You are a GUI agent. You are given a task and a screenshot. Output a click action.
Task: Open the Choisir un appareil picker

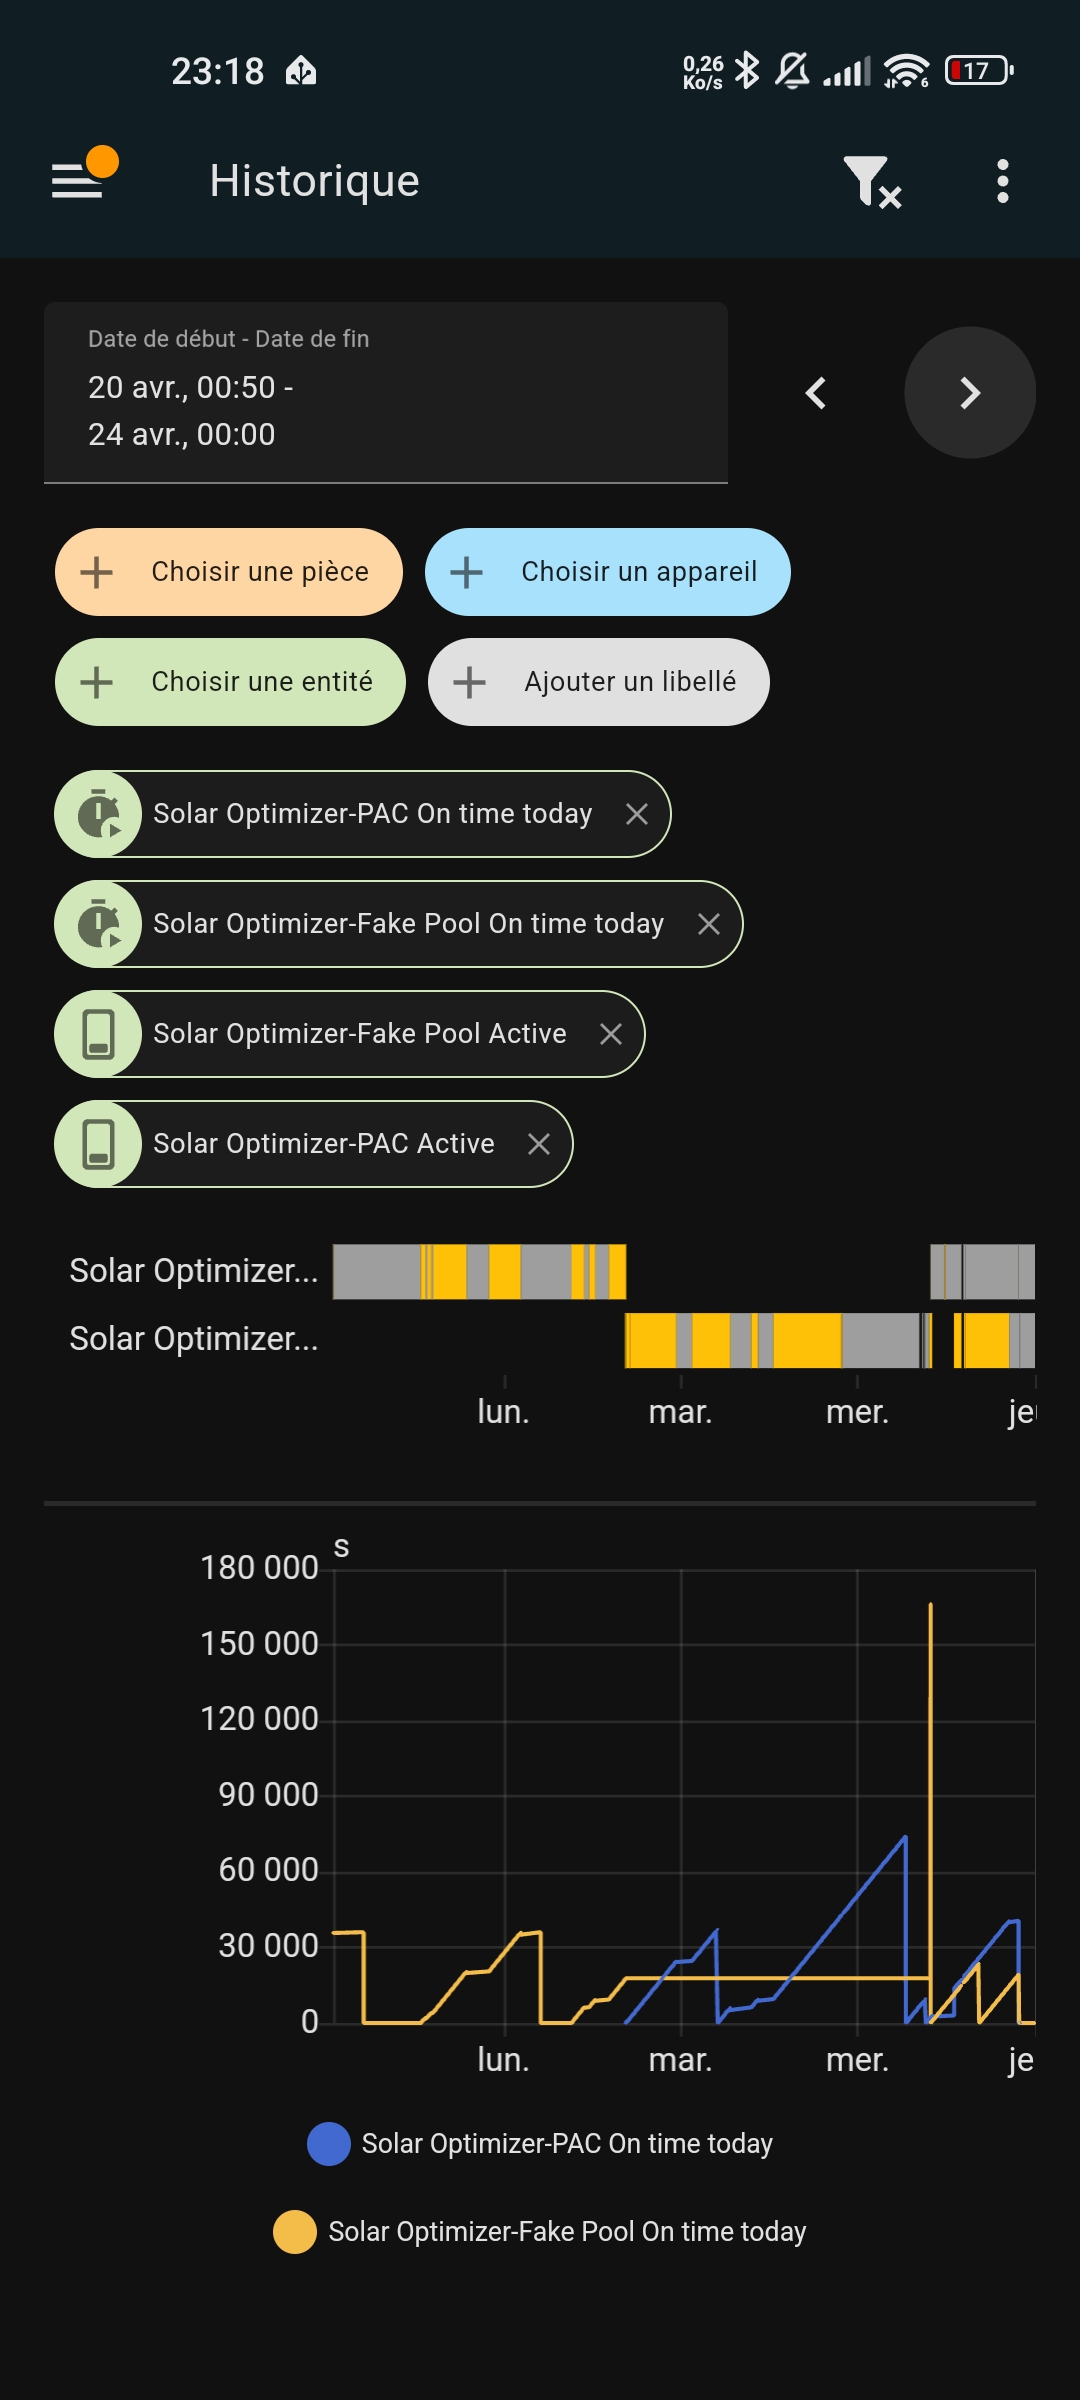coord(607,572)
